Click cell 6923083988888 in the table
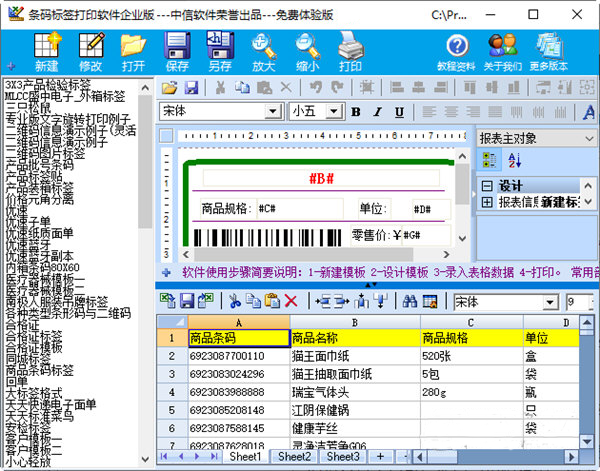The image size is (600, 471). click(239, 392)
